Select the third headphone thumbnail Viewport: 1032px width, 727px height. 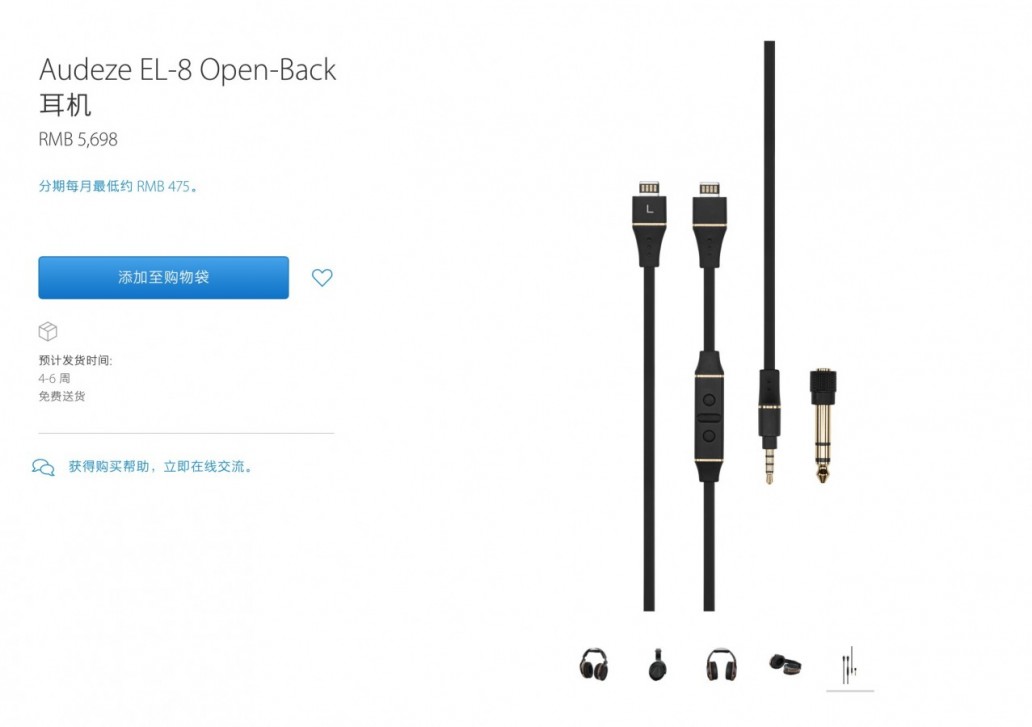pyautogui.click(x=721, y=664)
